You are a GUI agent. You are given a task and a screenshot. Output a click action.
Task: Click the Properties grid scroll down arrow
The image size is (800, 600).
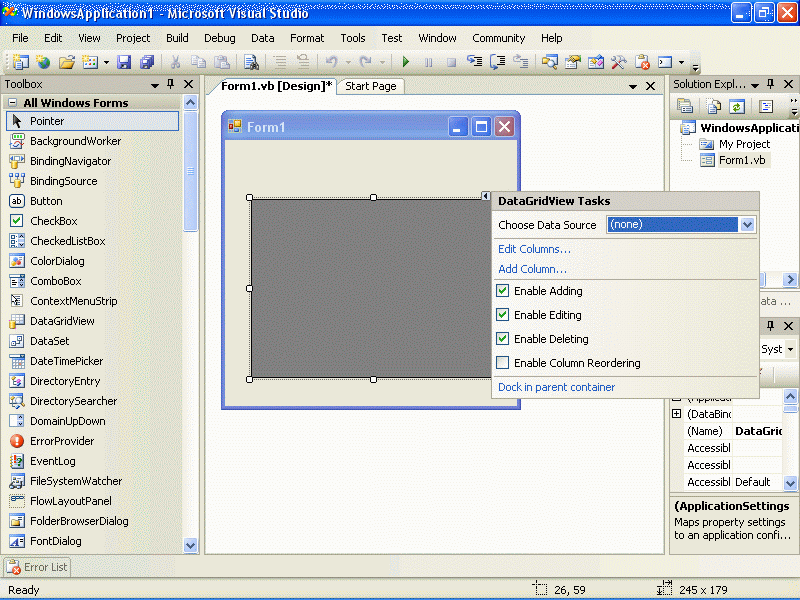tap(790, 482)
